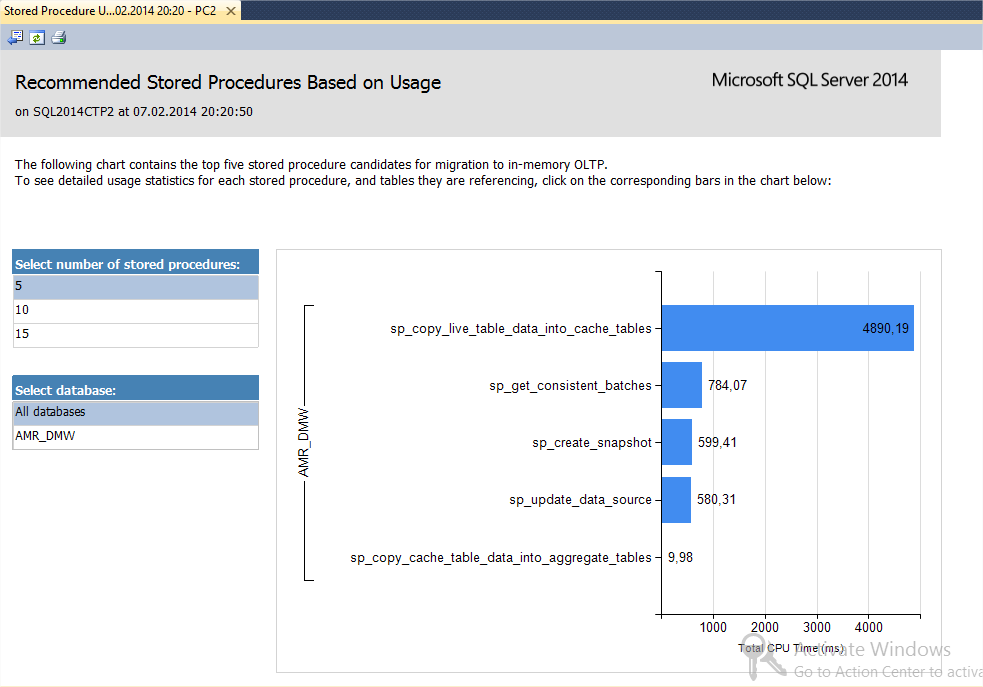Viewport: 983px width, 687px height.
Task: Select 10 stored procedures option
Action: (x=135, y=310)
